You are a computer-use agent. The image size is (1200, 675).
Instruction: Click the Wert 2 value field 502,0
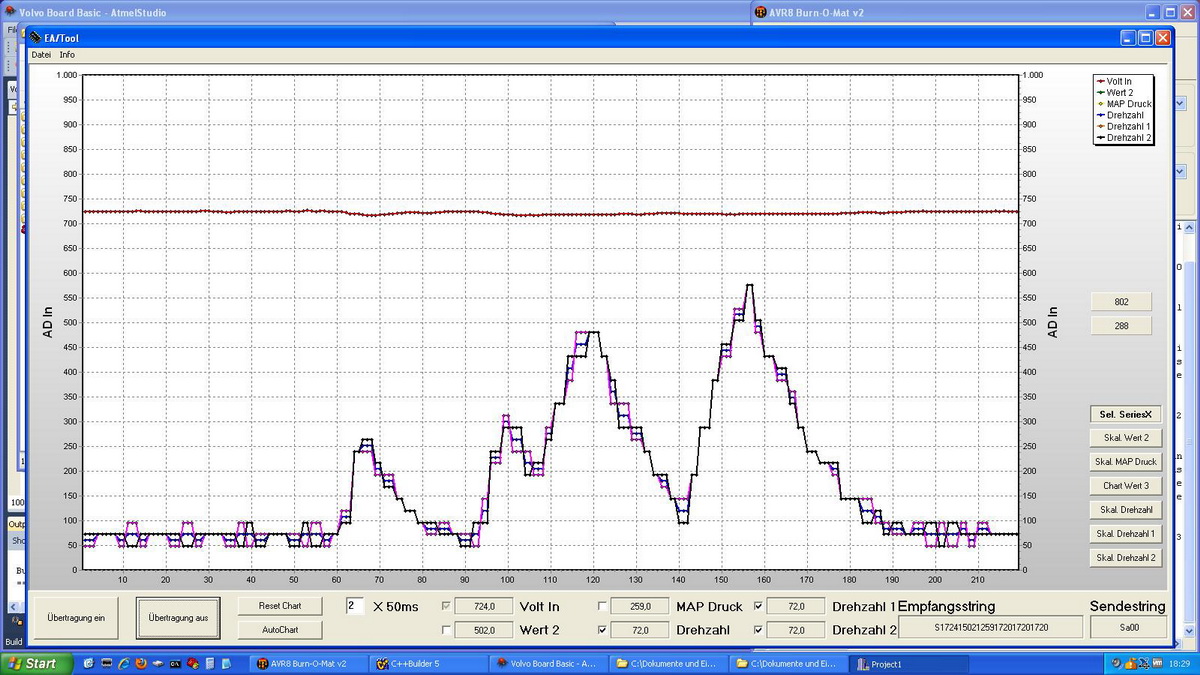(484, 630)
